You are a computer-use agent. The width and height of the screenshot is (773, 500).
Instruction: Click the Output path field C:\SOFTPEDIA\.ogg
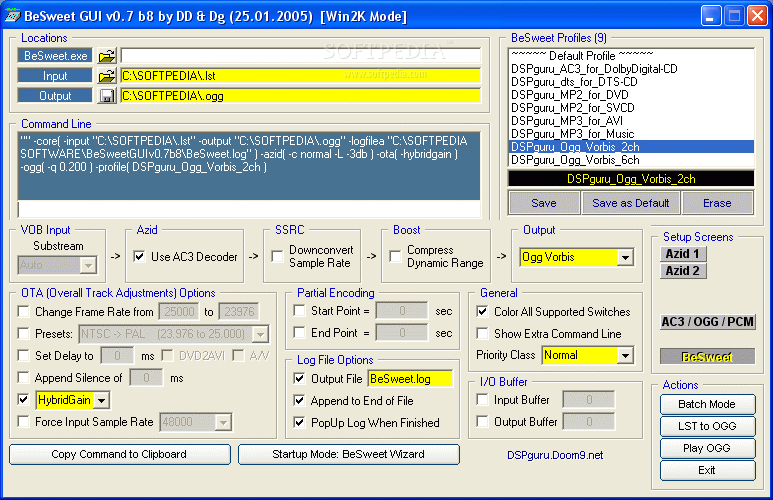click(300, 96)
